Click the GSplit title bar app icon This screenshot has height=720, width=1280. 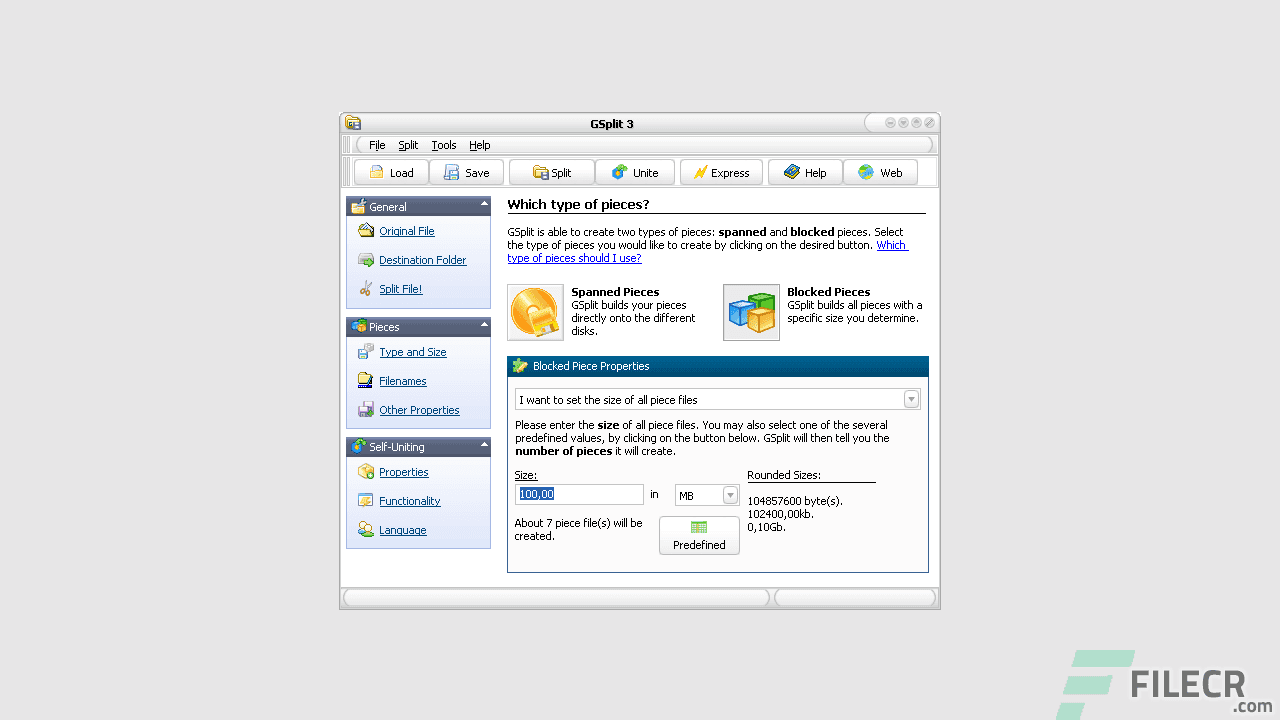coord(353,123)
